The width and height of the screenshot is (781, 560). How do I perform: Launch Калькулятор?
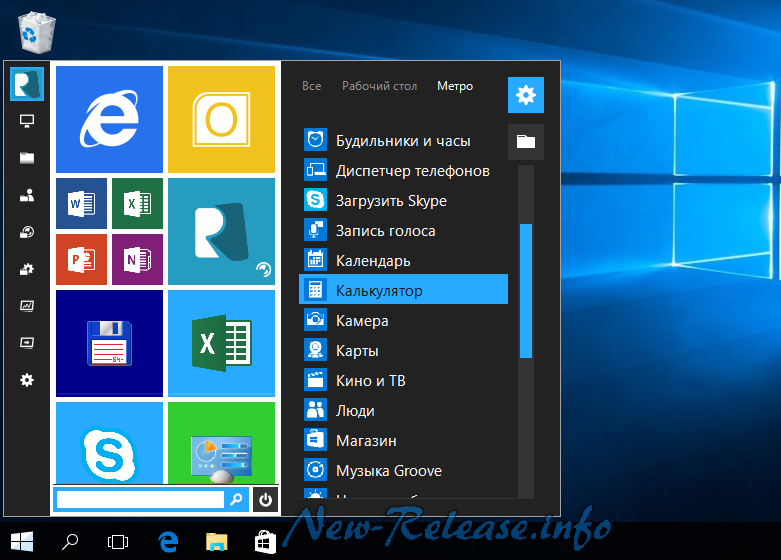tap(403, 289)
